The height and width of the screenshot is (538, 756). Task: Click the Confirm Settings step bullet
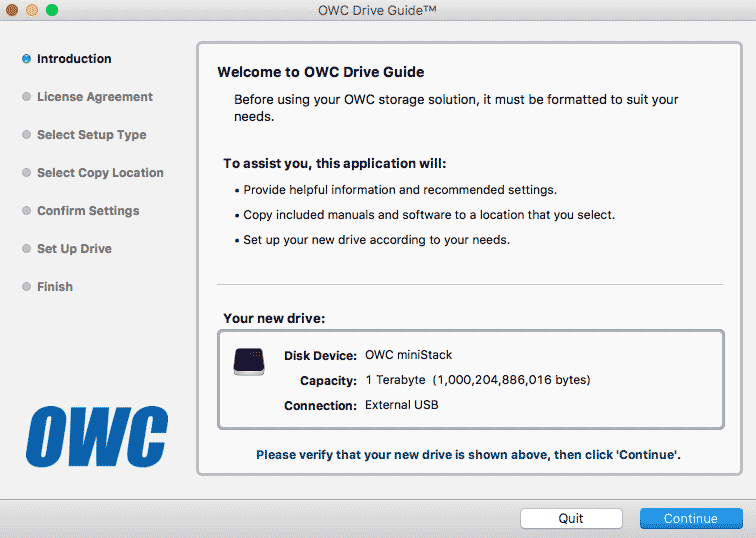tap(26, 211)
